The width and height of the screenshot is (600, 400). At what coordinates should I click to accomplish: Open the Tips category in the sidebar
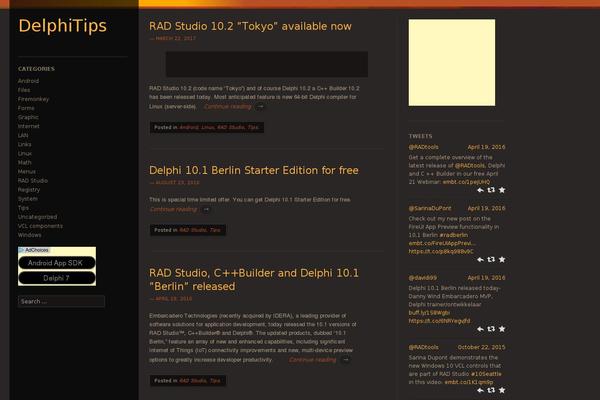(23, 208)
